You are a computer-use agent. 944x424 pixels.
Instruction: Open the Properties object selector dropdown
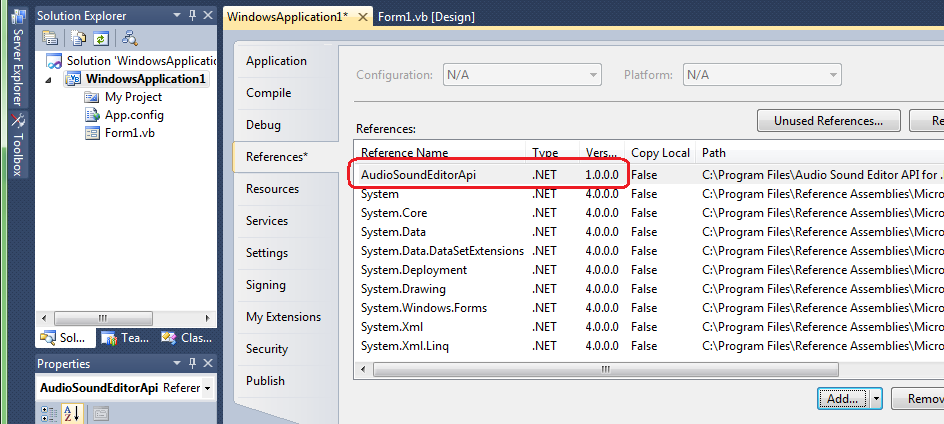pyautogui.click(x=207, y=388)
